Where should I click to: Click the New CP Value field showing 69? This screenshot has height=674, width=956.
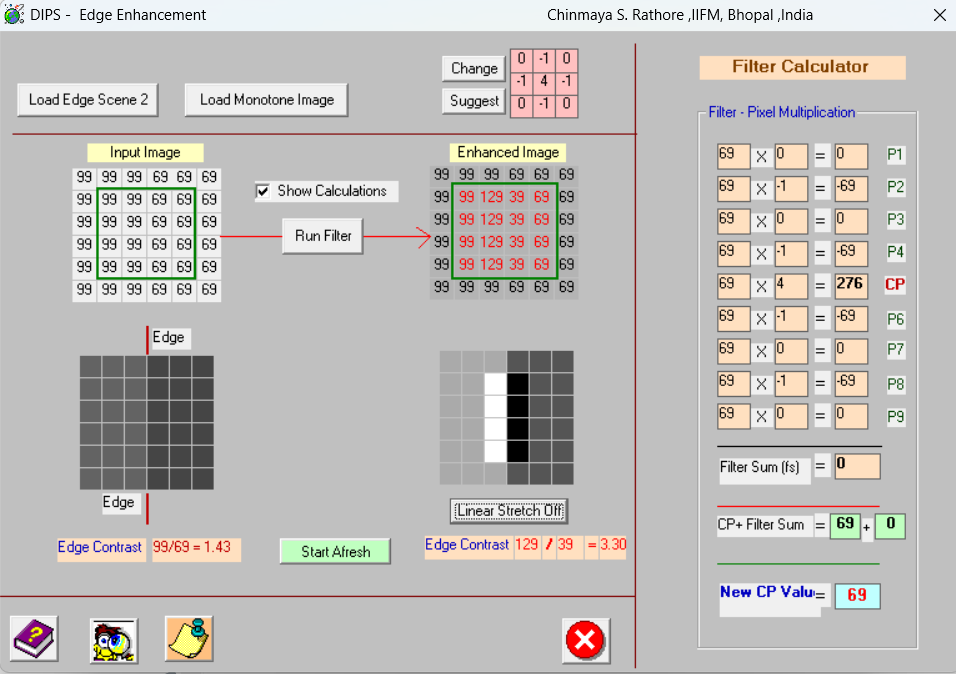[x=857, y=596]
